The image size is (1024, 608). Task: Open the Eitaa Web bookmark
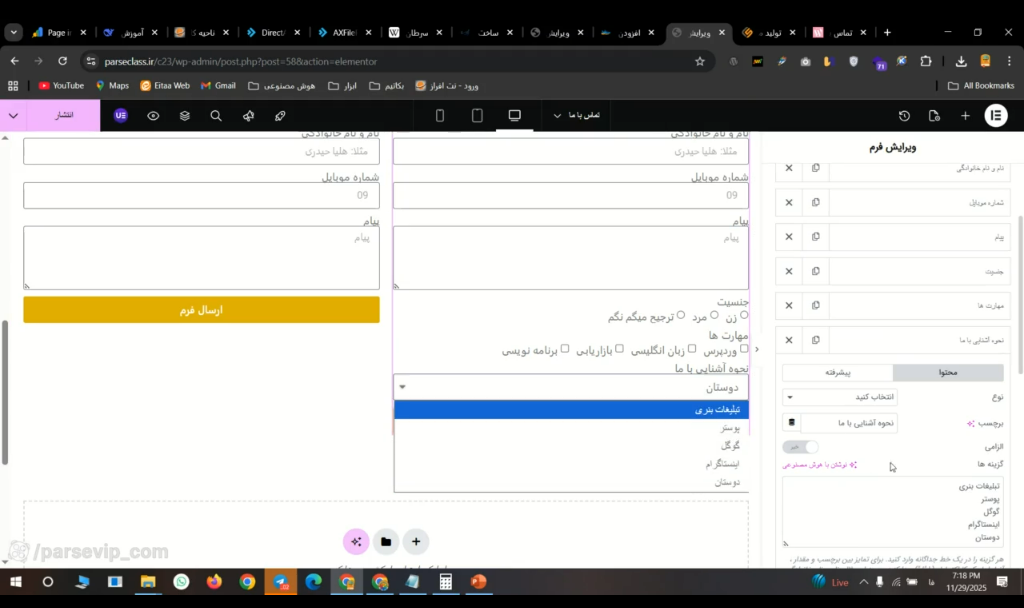[x=165, y=86]
